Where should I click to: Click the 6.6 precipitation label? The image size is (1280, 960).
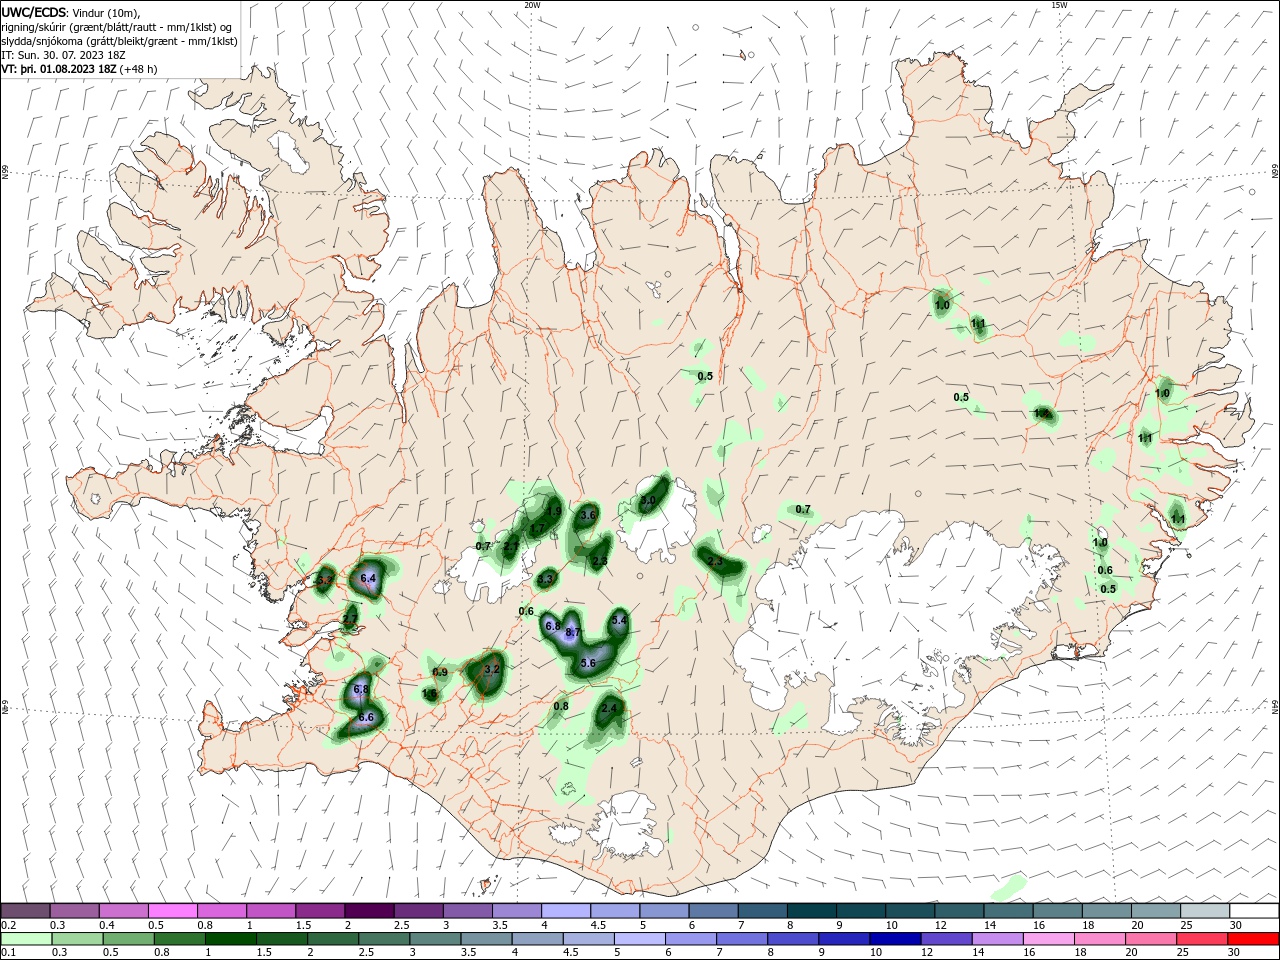366,717
